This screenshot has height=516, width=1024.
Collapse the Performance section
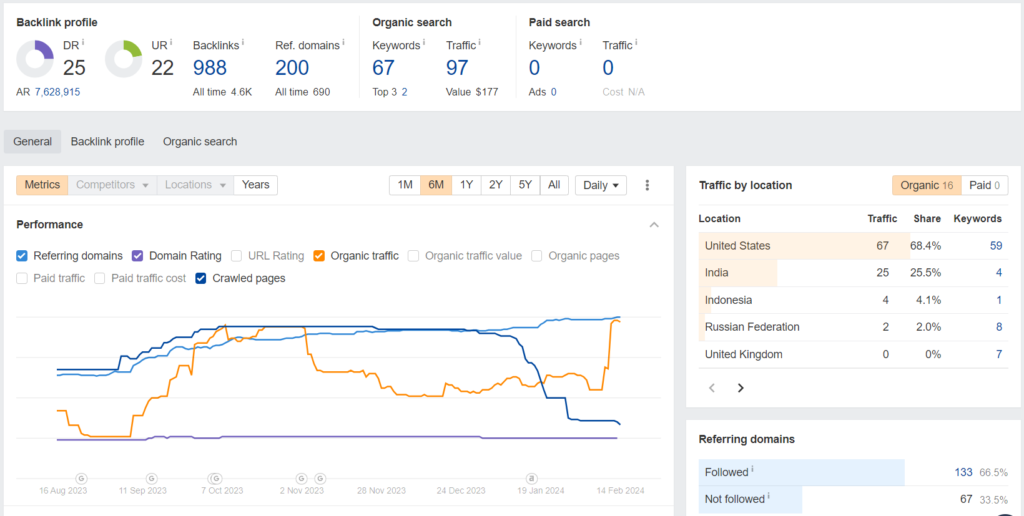(654, 225)
